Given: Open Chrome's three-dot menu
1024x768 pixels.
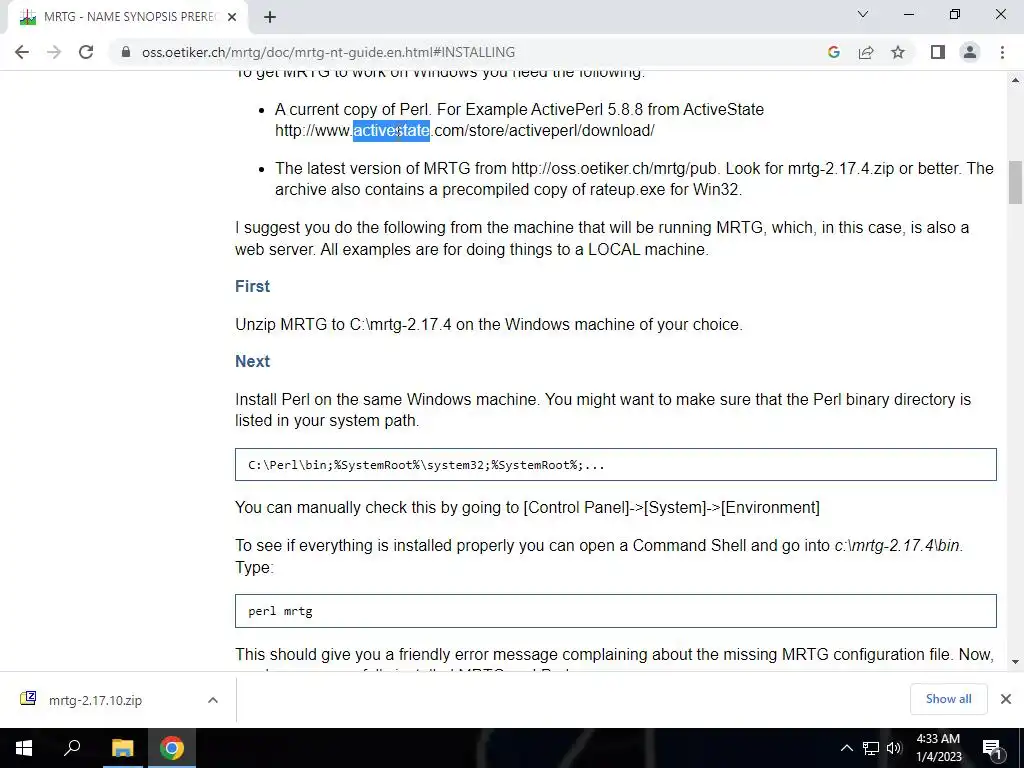Looking at the screenshot, I should click(x=1002, y=52).
